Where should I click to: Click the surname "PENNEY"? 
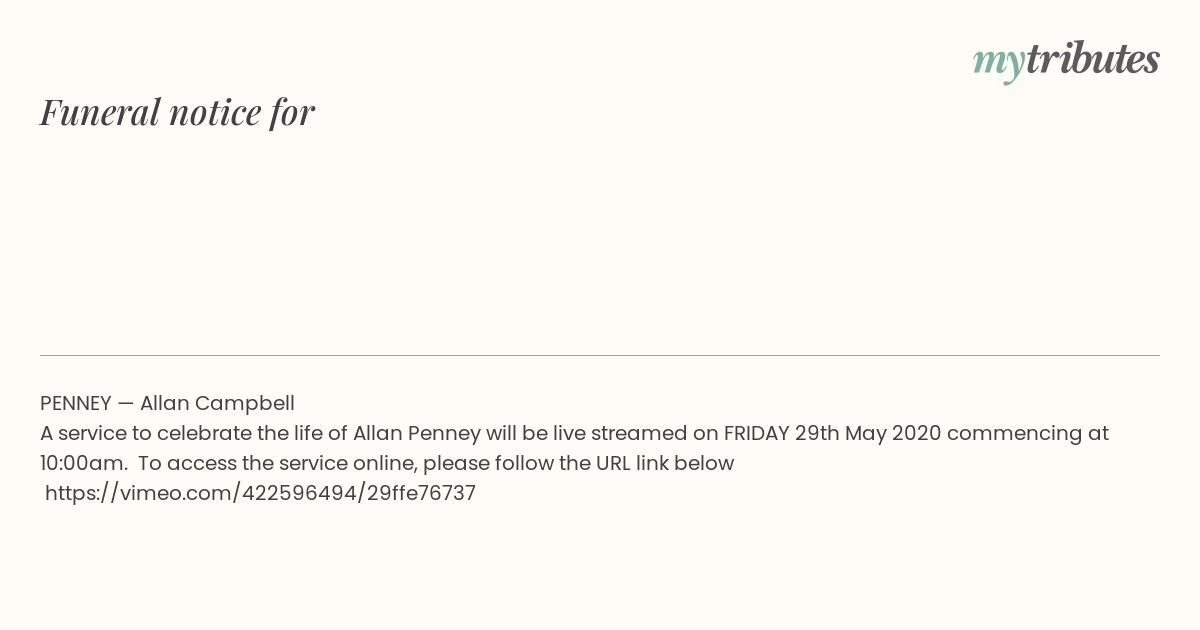(x=75, y=403)
